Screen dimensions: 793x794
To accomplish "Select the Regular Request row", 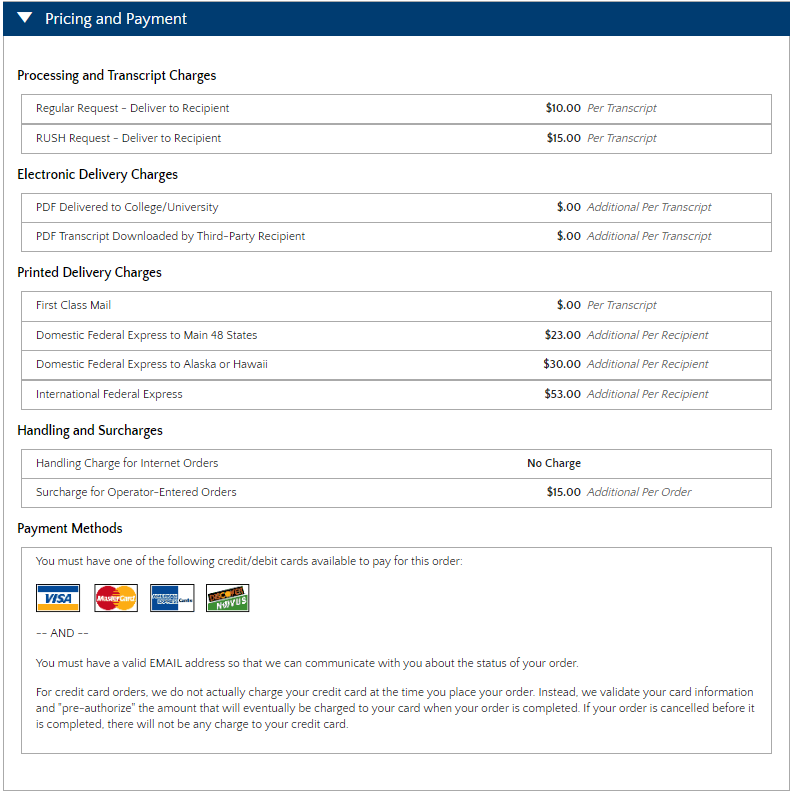I will 133,108.
